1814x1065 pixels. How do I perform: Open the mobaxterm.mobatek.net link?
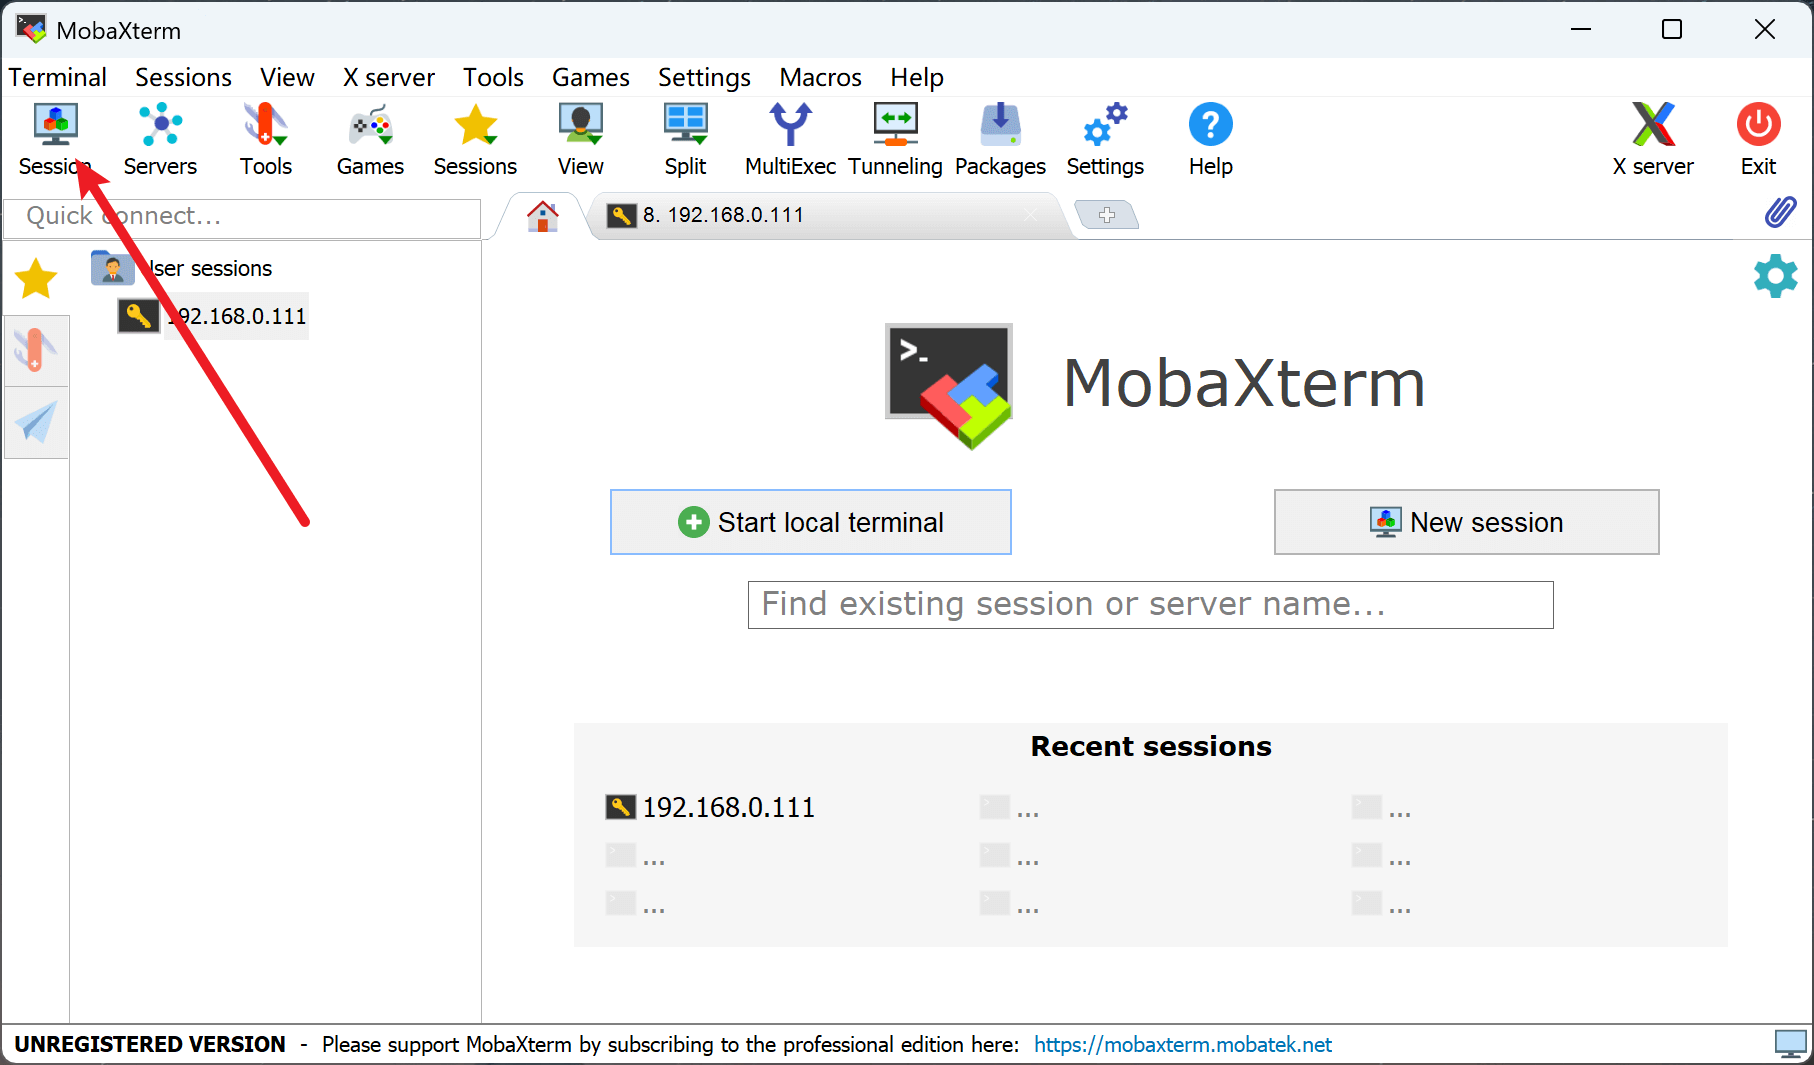(x=1182, y=1045)
